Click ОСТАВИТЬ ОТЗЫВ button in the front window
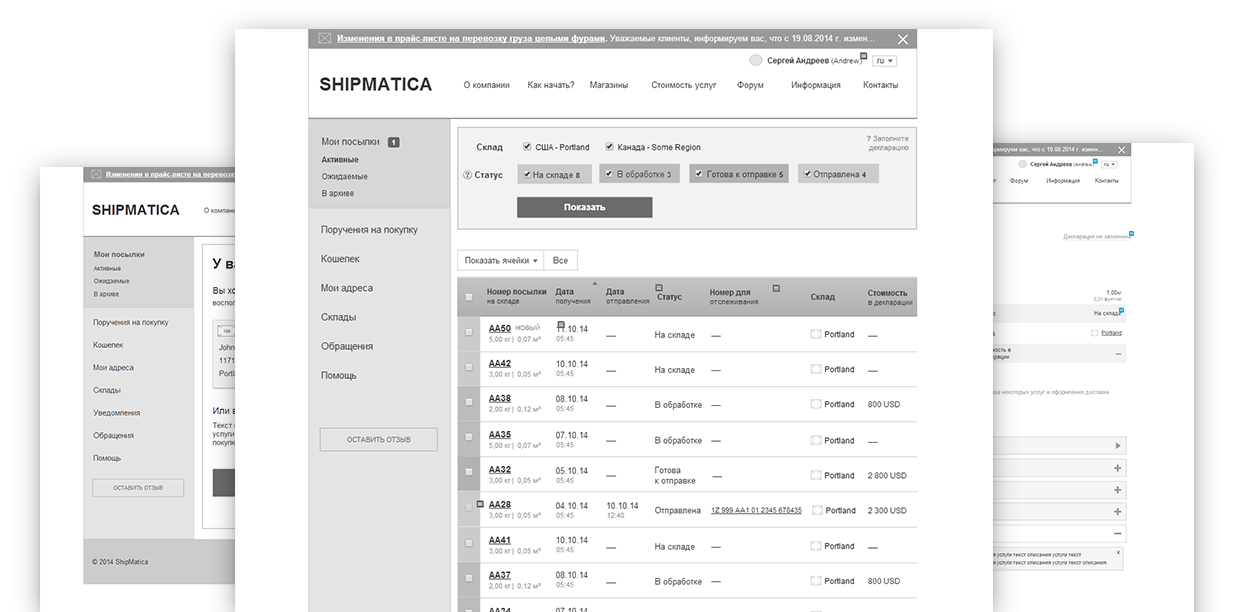 (x=379, y=440)
